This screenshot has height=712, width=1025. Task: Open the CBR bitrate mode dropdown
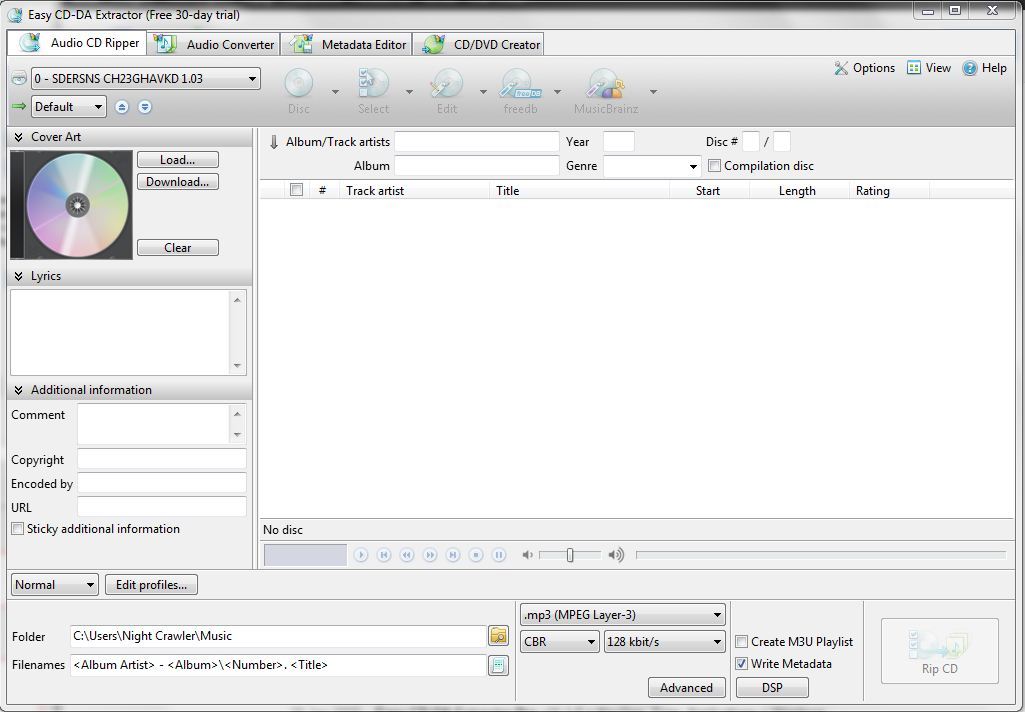(x=560, y=642)
